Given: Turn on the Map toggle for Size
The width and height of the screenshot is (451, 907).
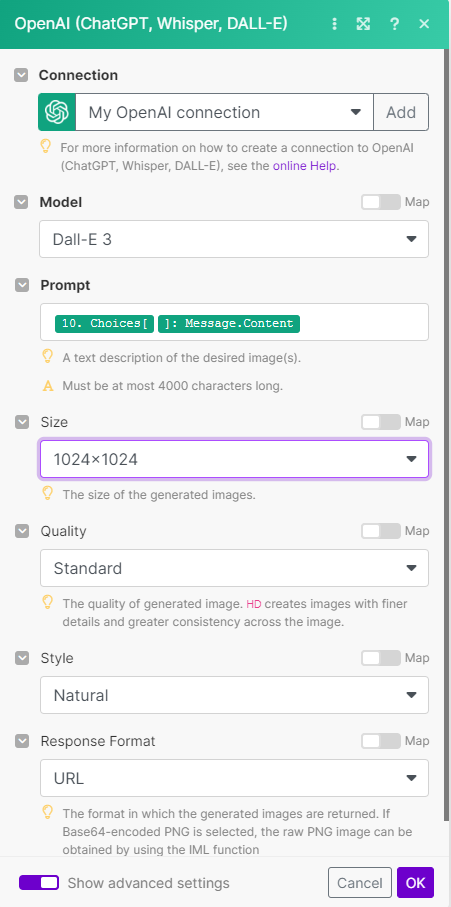Looking at the screenshot, I should coord(380,422).
